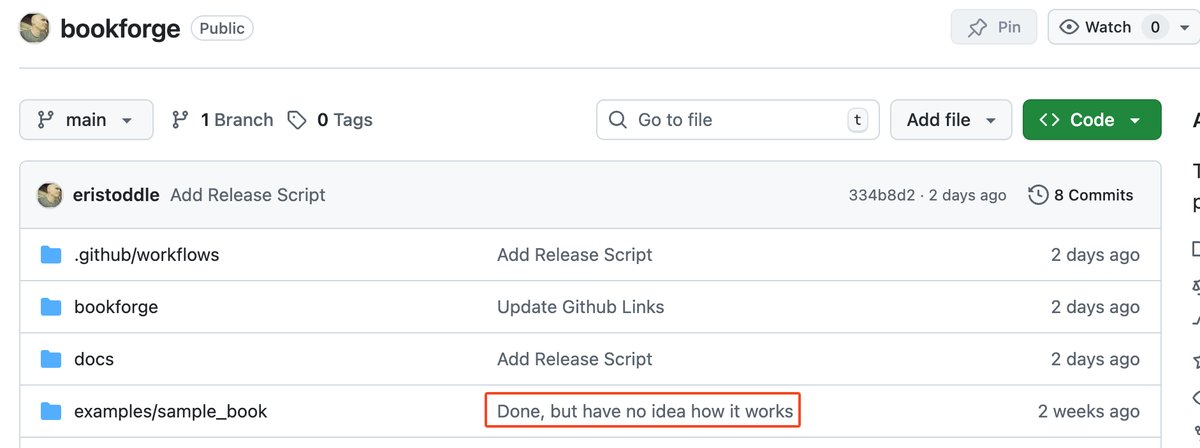This screenshot has width=1200, height=448.
Task: Open the eristoddle author link
Action: [x=116, y=195]
